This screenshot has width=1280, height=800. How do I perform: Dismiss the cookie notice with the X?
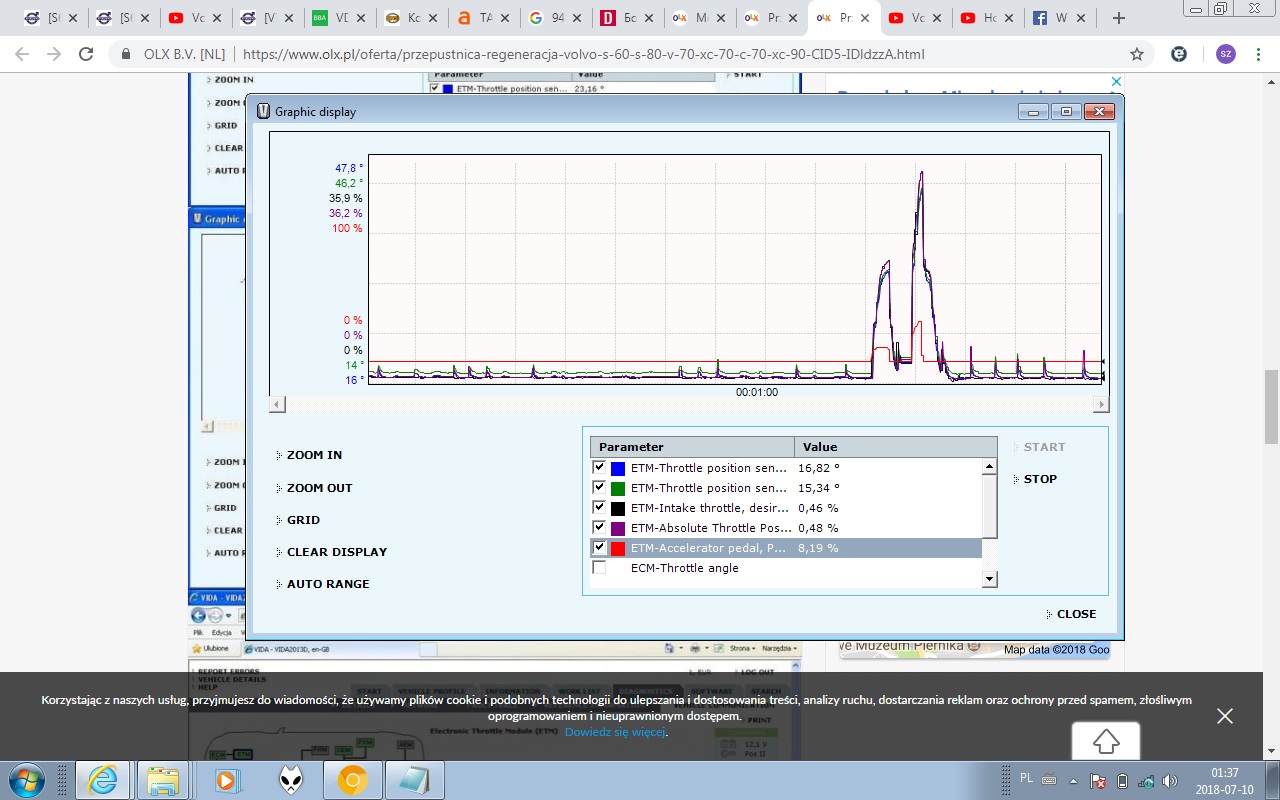click(1225, 715)
